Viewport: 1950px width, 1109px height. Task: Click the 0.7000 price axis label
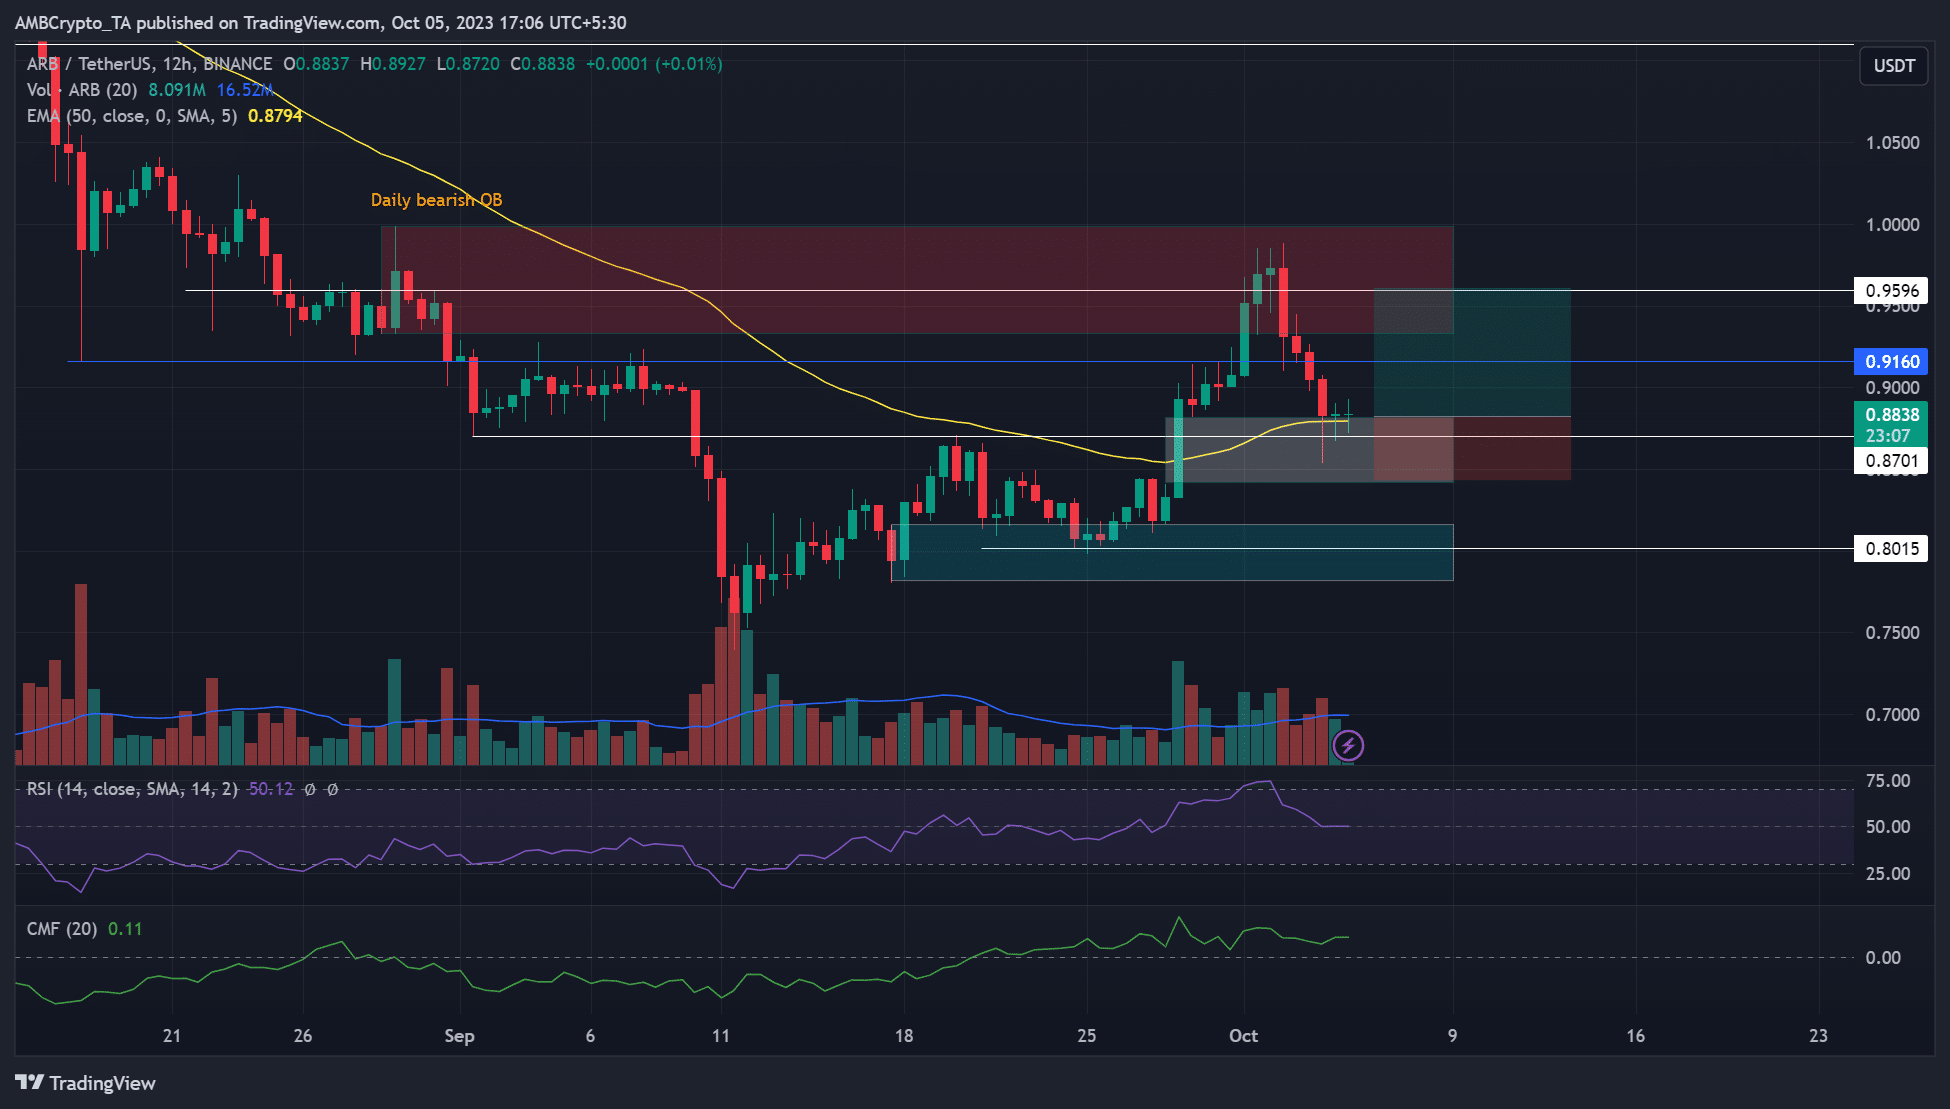[x=1893, y=715]
